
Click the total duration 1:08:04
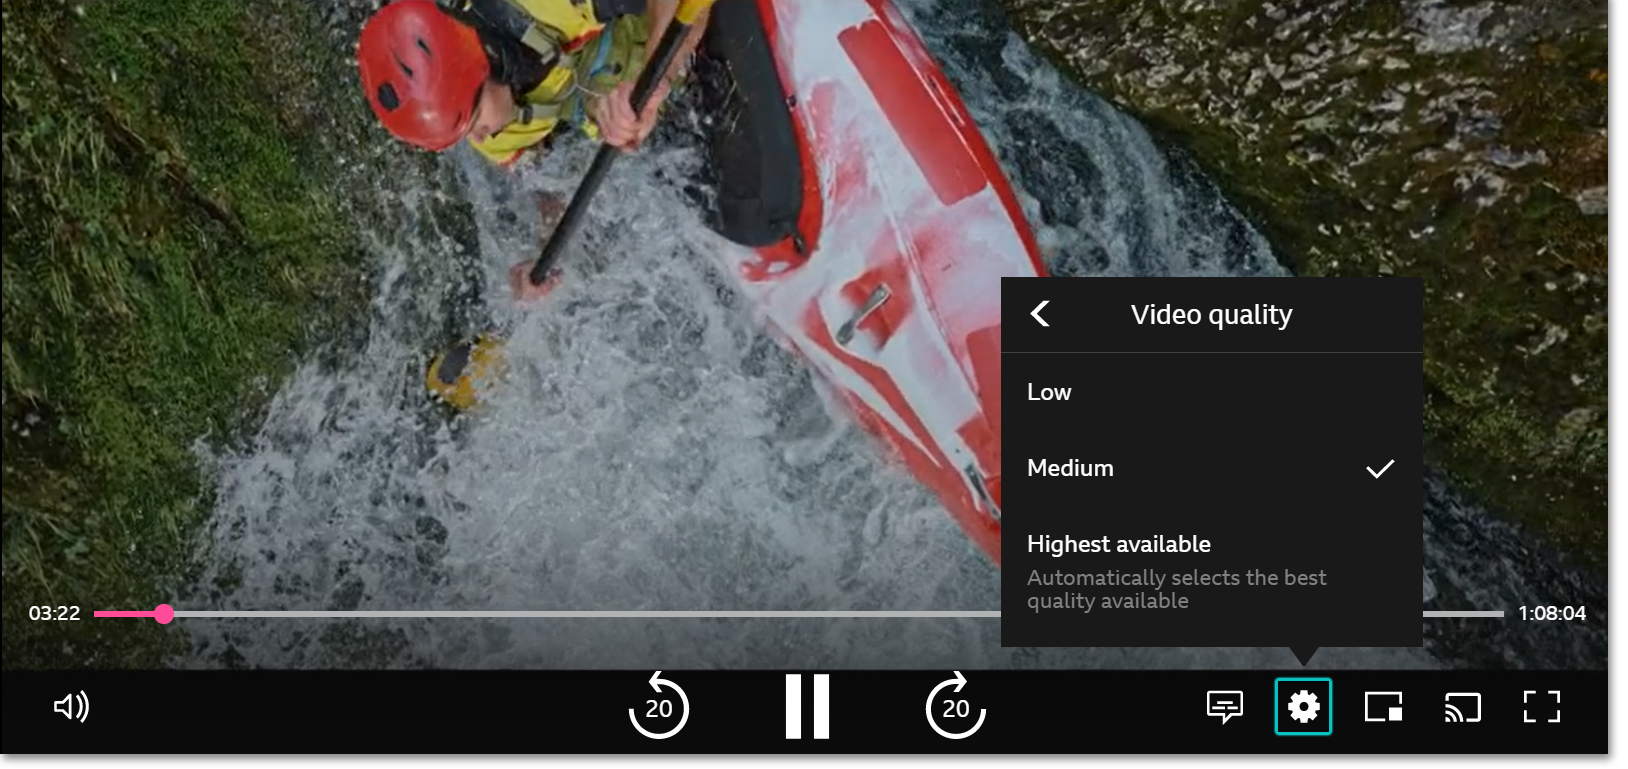click(x=1552, y=613)
